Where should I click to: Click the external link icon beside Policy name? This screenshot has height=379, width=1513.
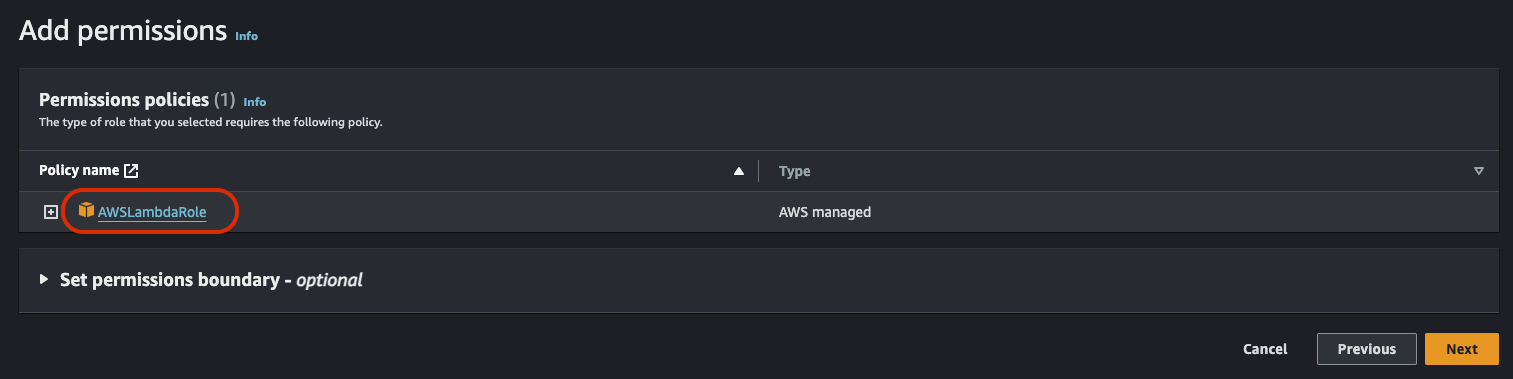coord(131,171)
